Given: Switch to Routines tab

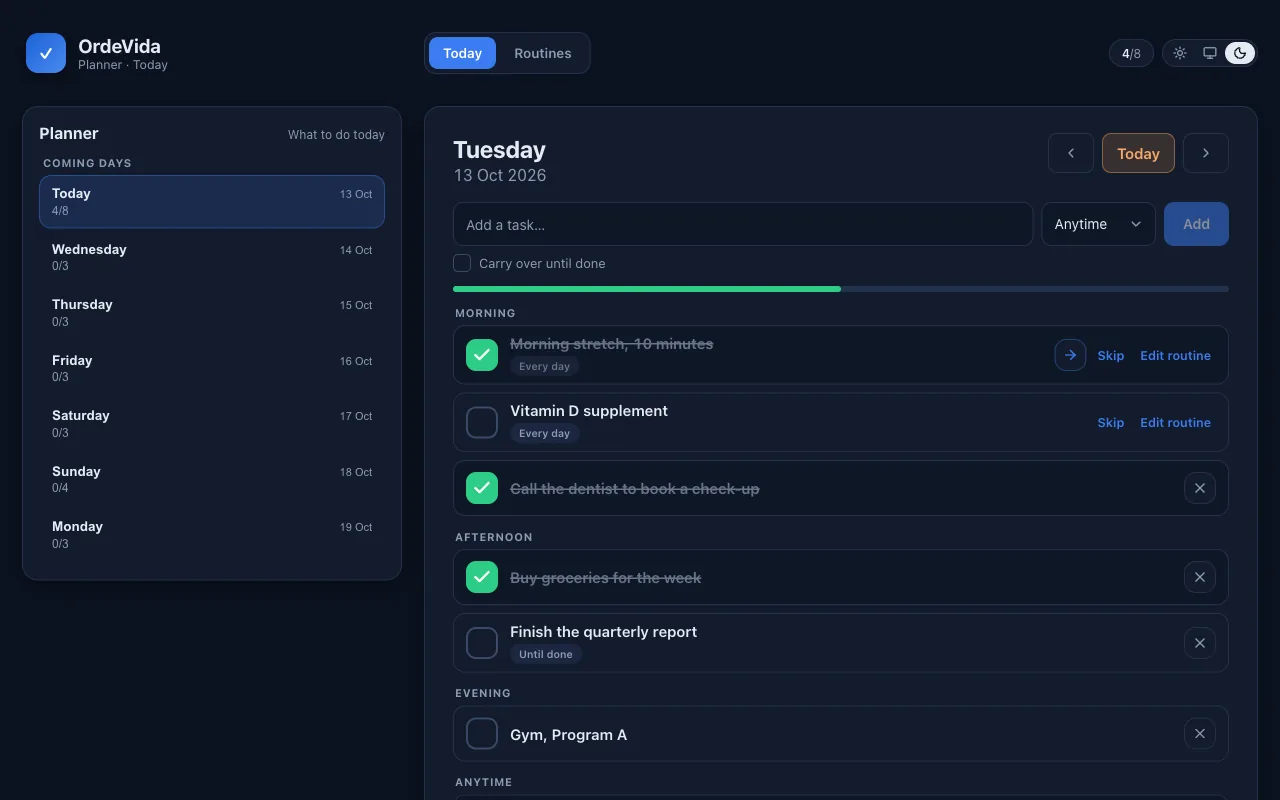Looking at the screenshot, I should [x=543, y=53].
